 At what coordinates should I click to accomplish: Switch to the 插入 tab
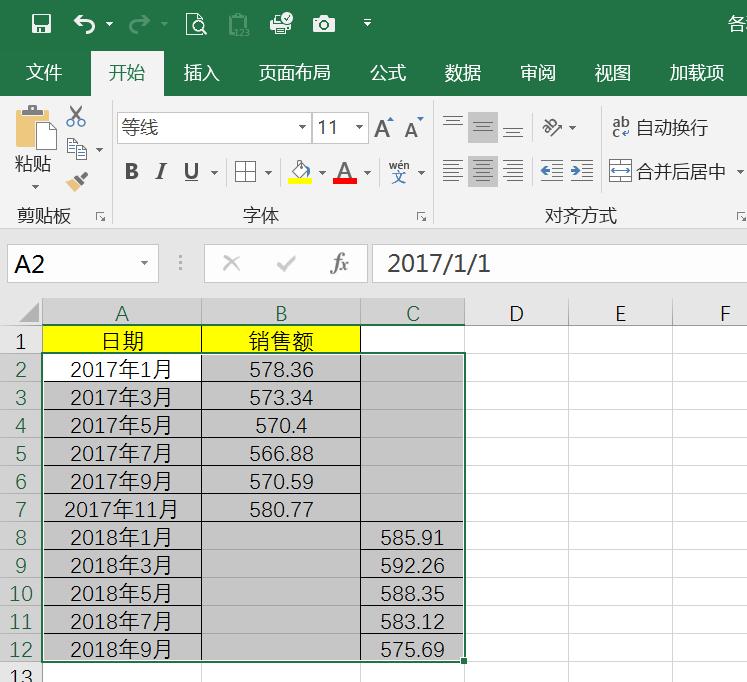click(202, 73)
